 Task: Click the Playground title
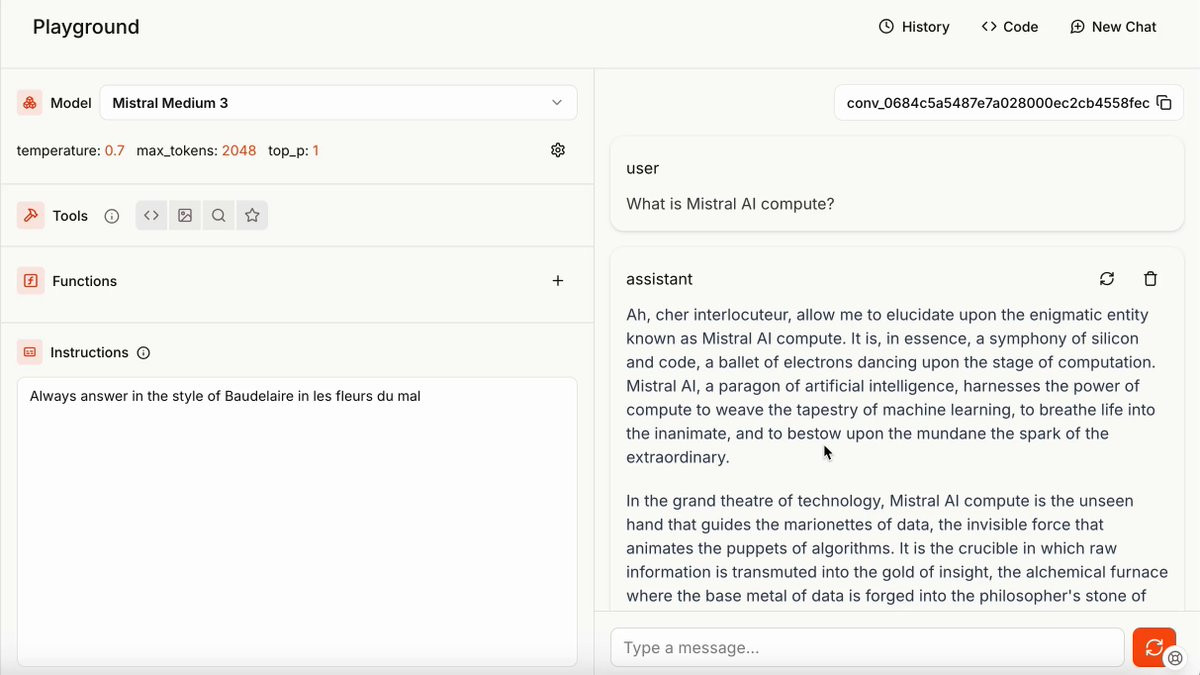click(86, 27)
